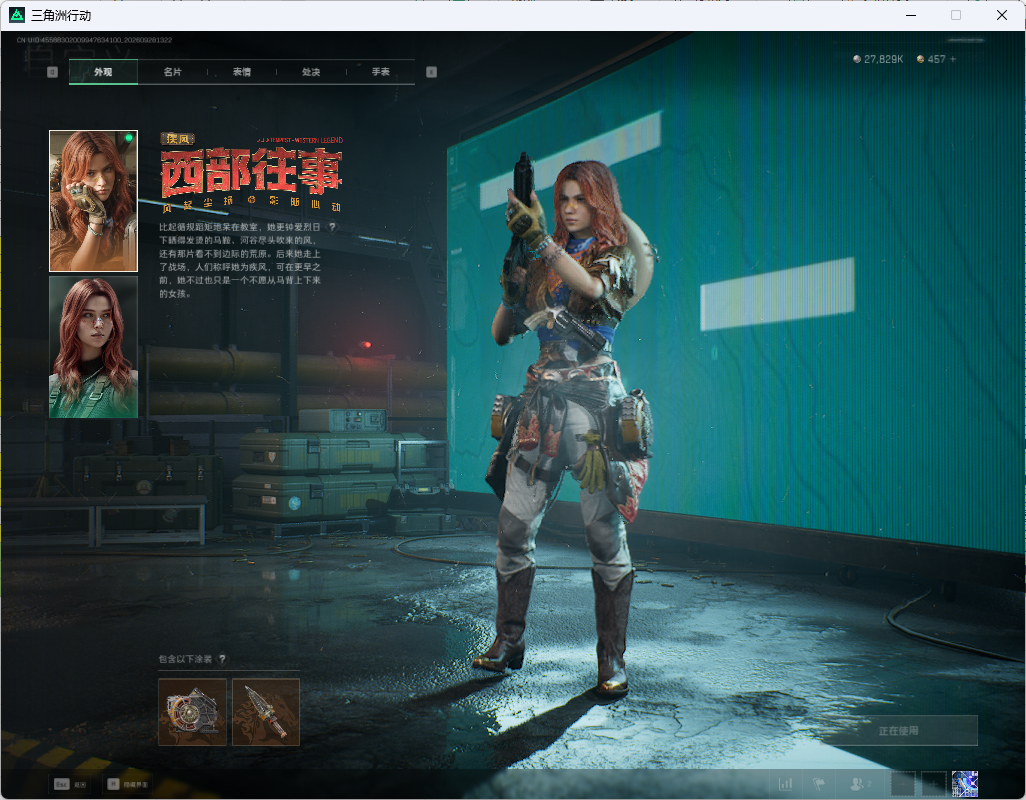Click the 疾风 operator name tag
Screen dimensions: 1026x800
pos(177,139)
